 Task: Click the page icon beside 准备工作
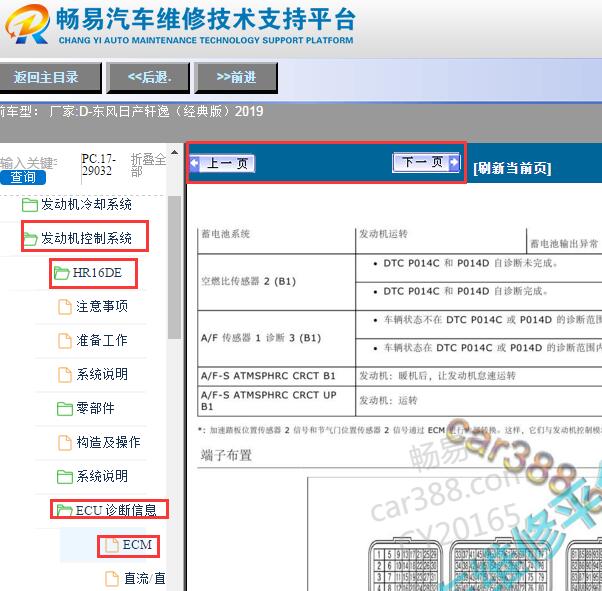(x=64, y=341)
